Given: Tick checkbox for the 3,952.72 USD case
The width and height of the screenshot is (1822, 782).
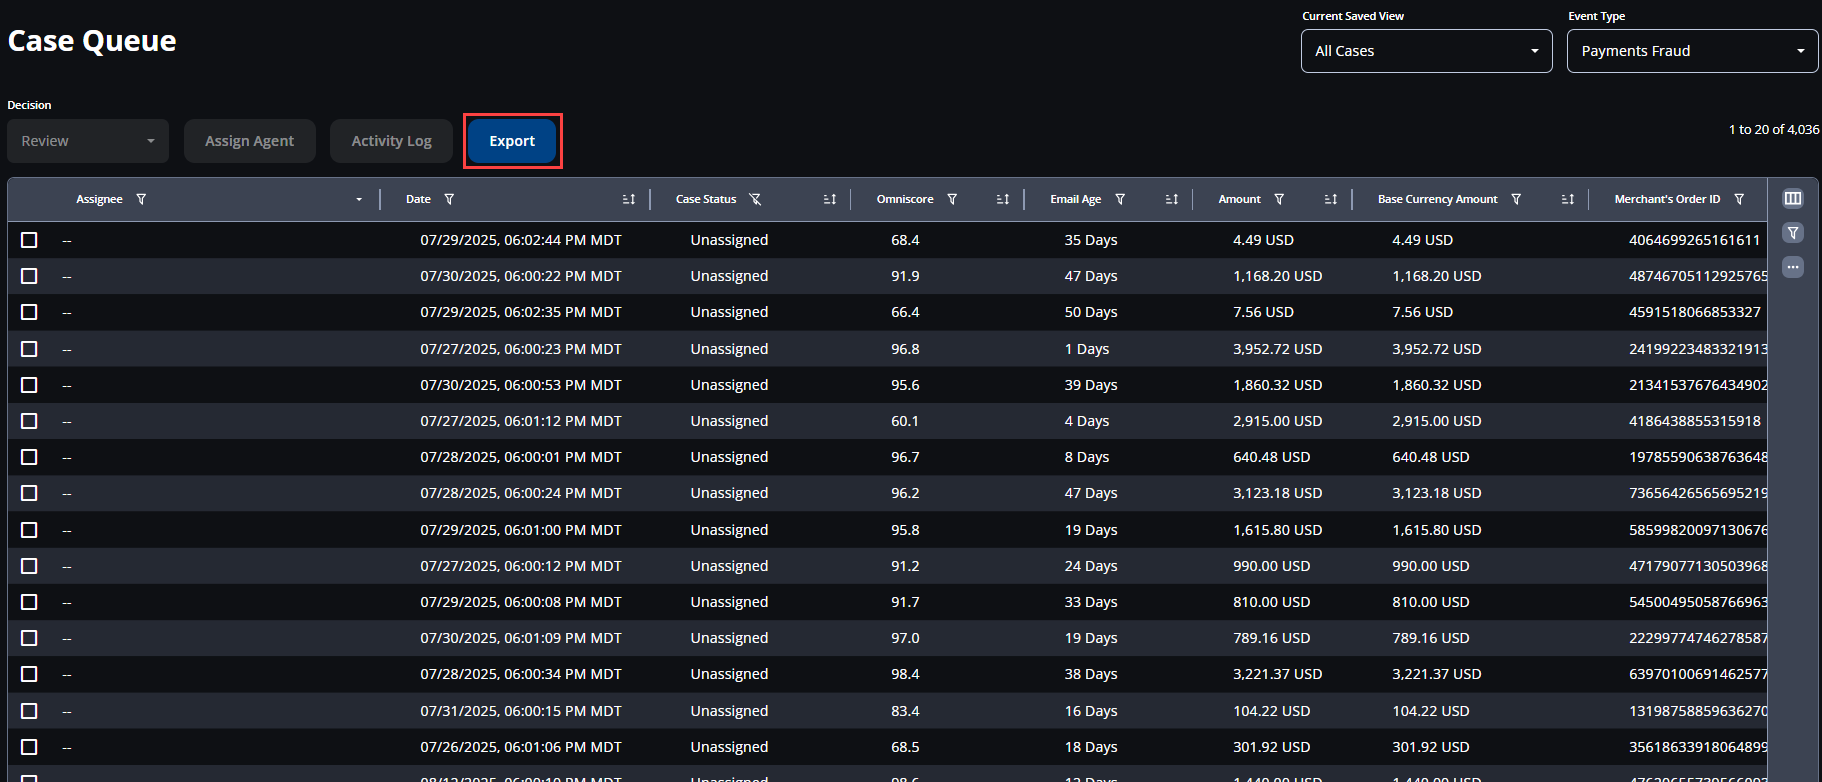Looking at the screenshot, I should pos(29,349).
